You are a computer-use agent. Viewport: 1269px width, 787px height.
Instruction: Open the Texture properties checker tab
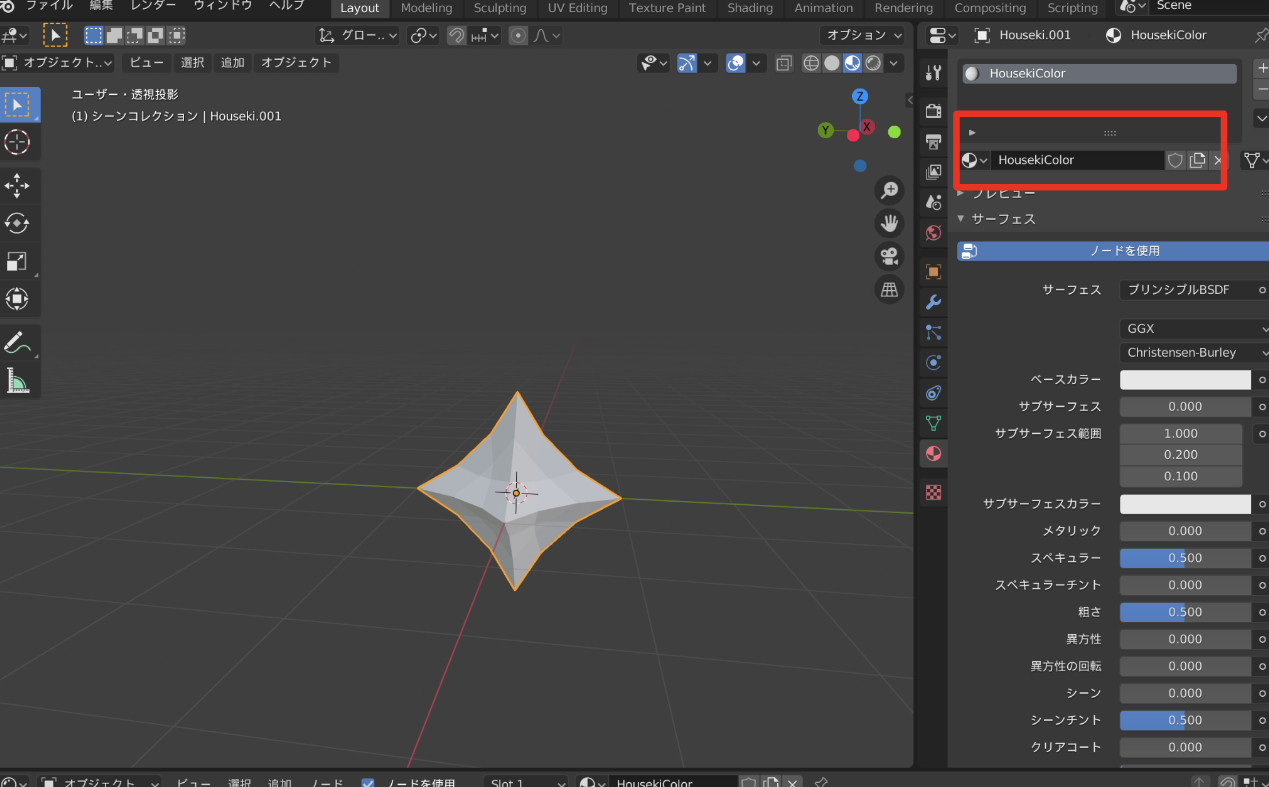click(933, 491)
